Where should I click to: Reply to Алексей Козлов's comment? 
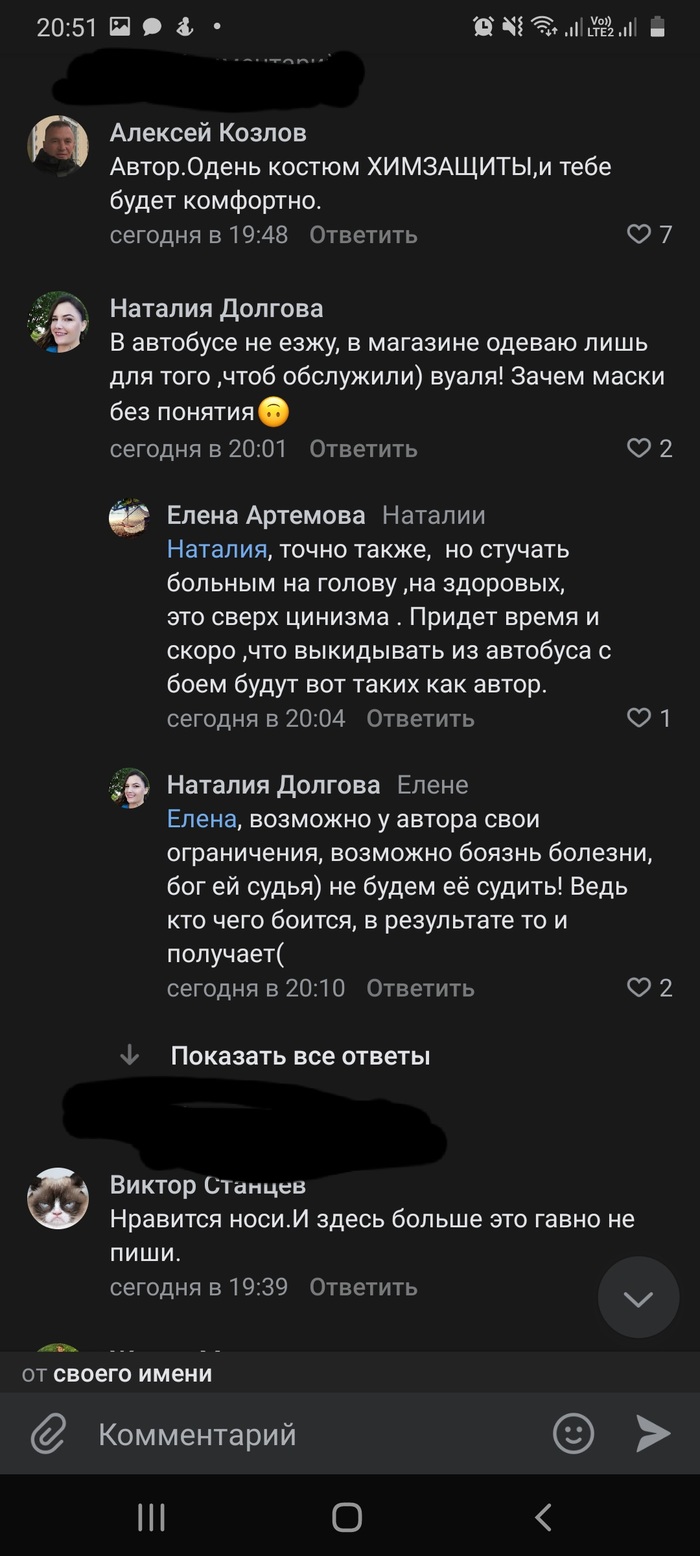click(x=363, y=235)
